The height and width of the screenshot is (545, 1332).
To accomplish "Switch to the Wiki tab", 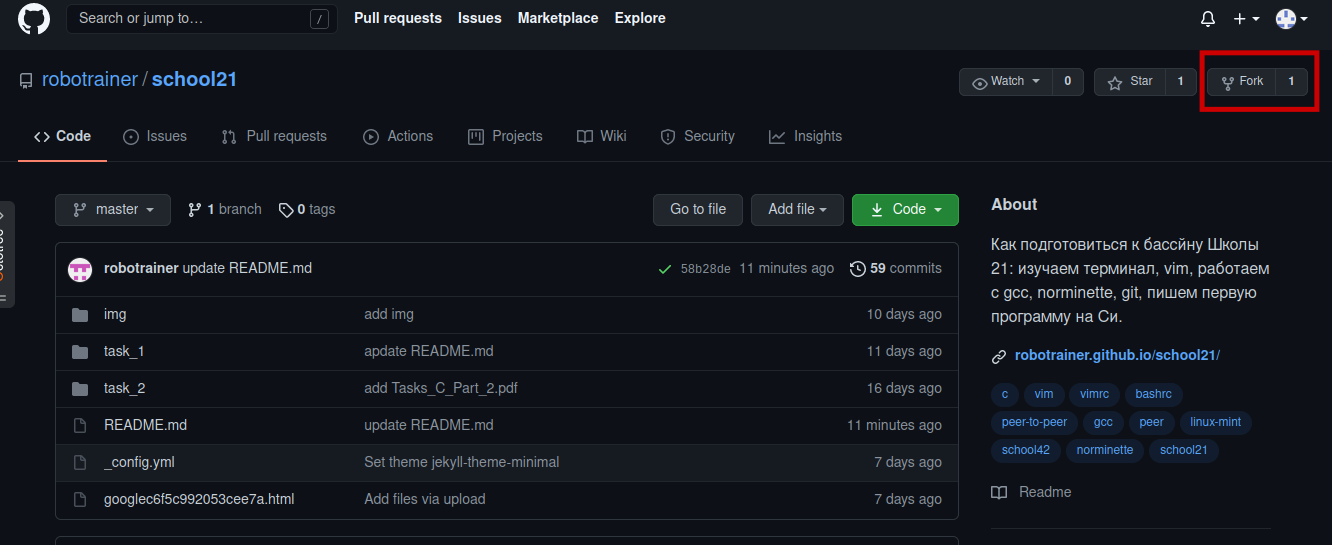I will tap(602, 136).
